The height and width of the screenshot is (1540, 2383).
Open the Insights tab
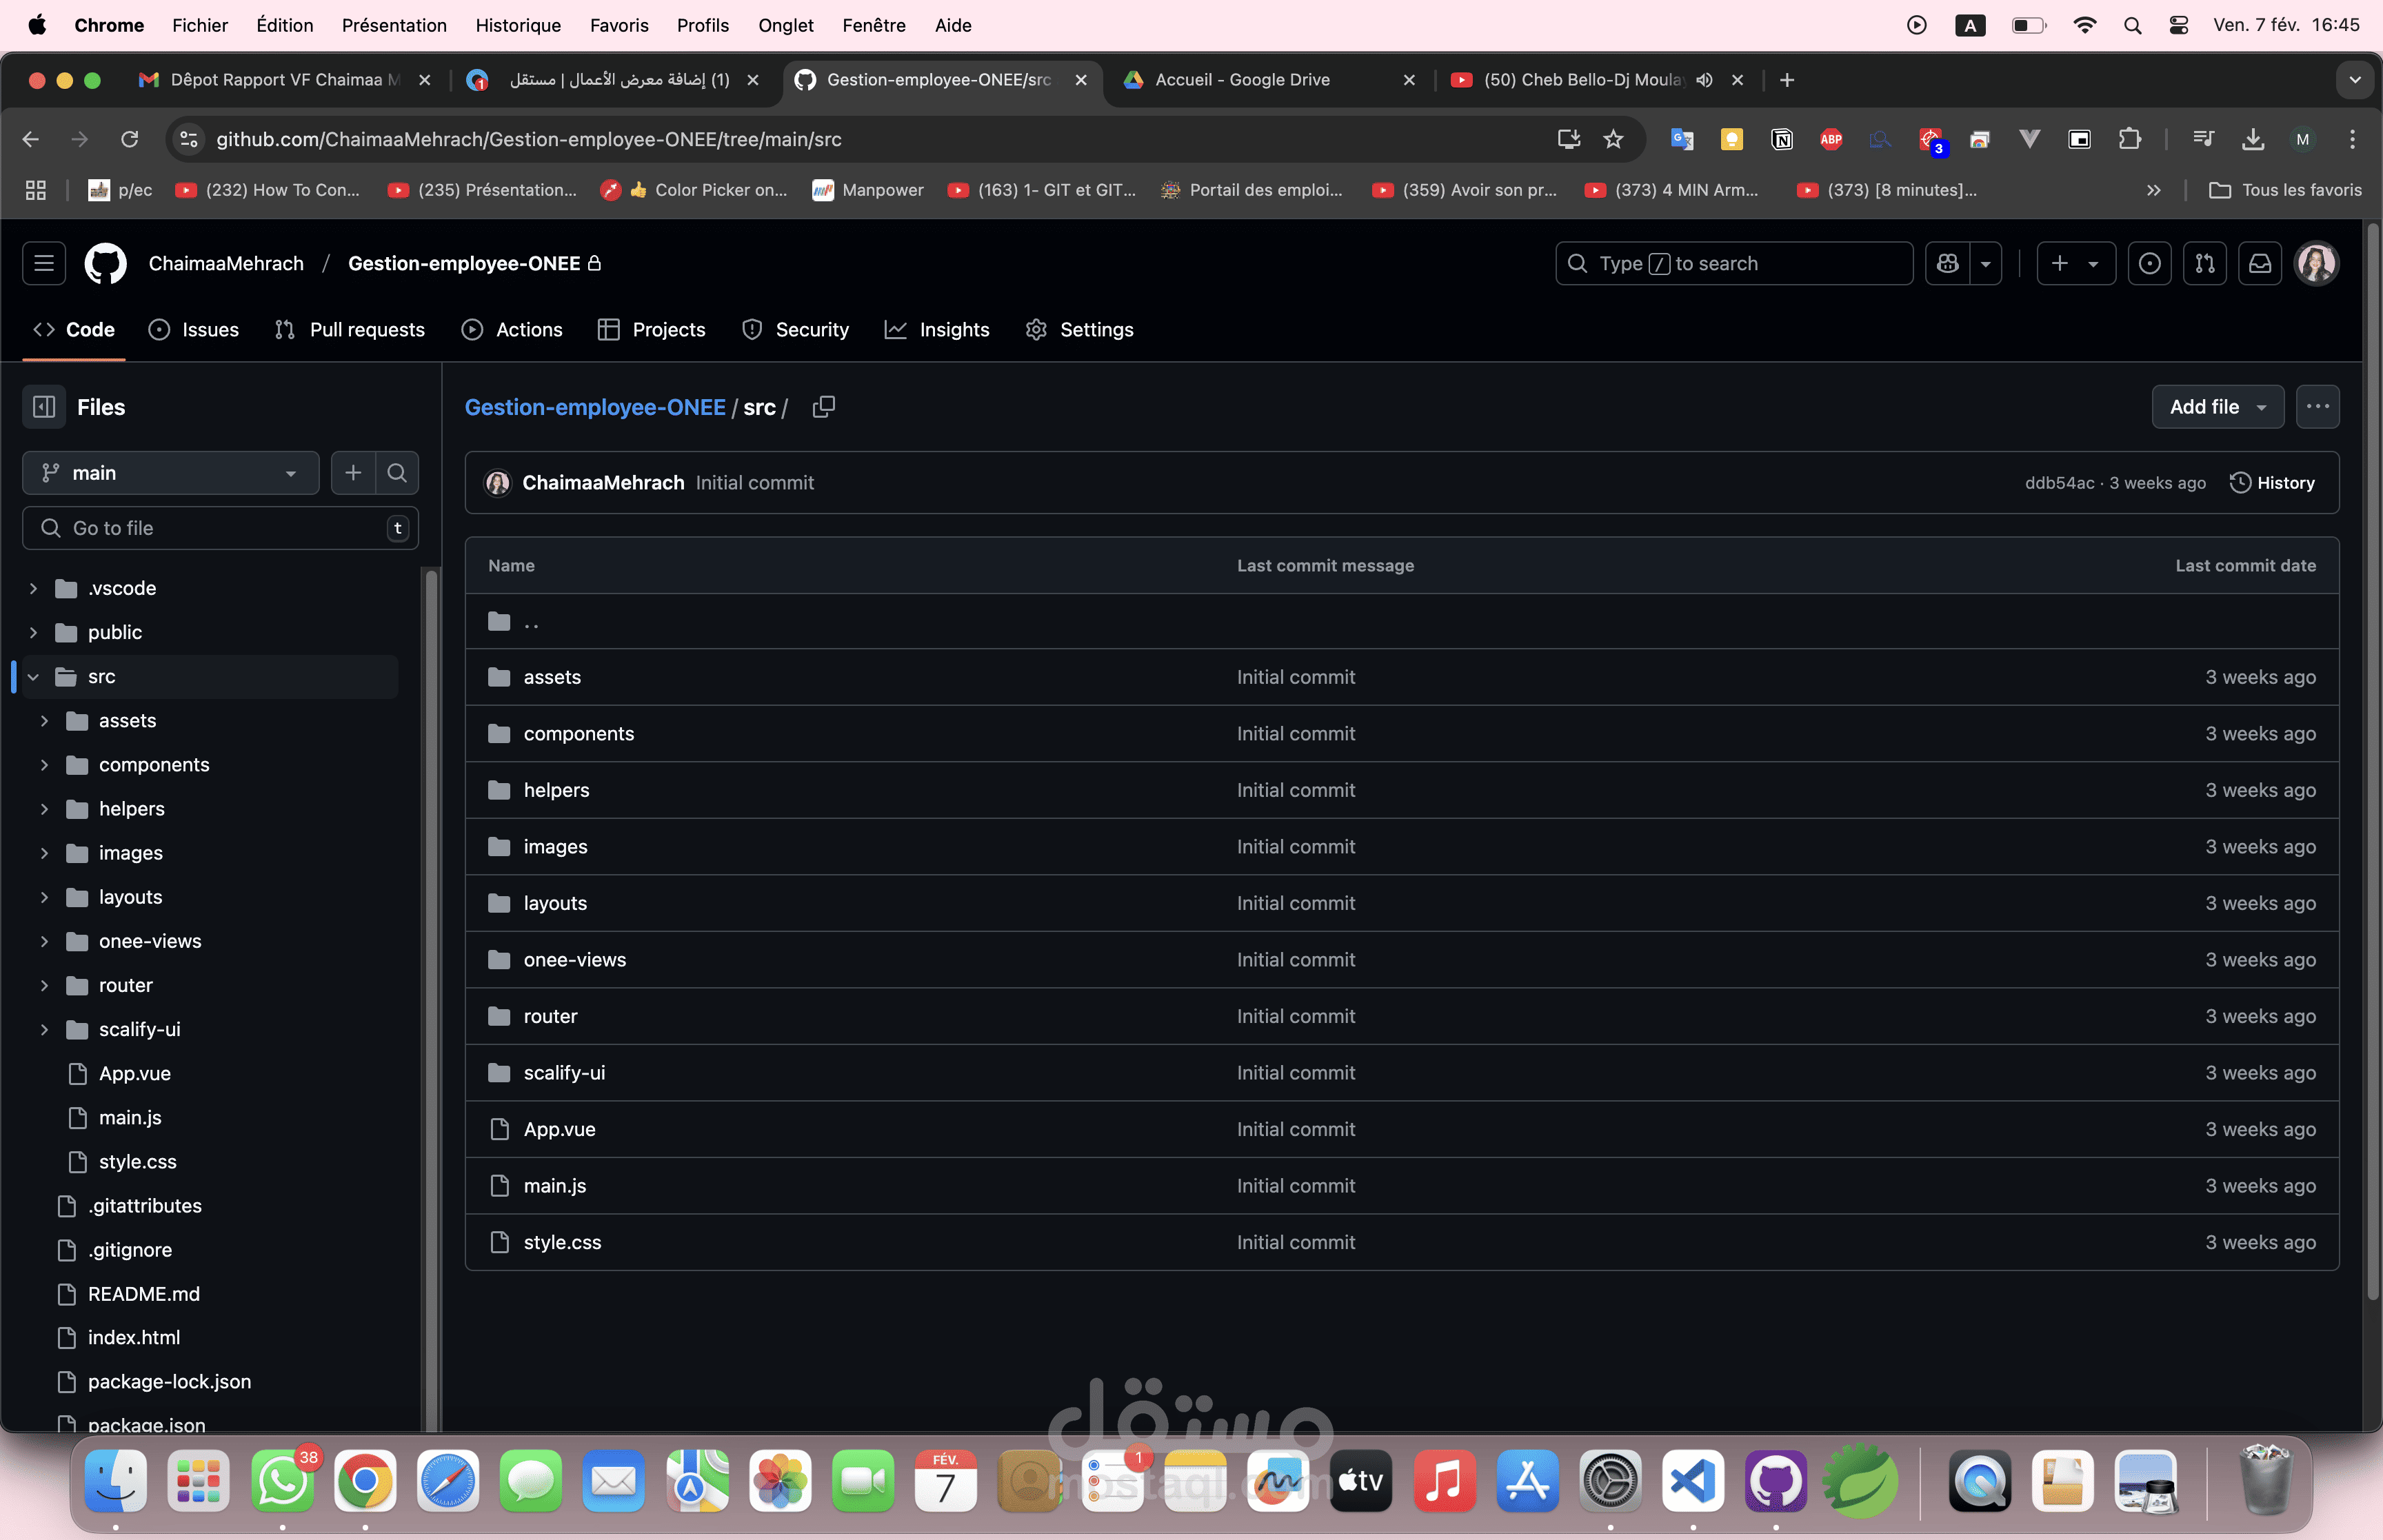[937, 330]
